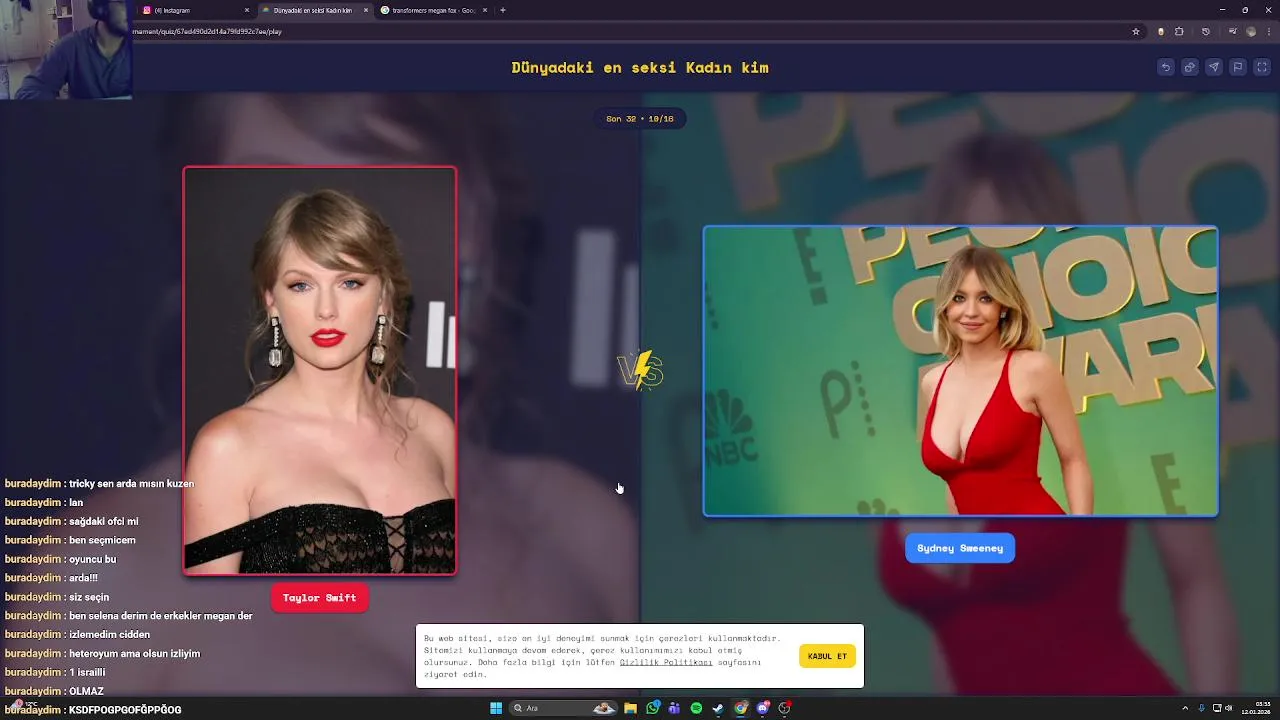This screenshot has height=720, width=1280.
Task: Open WhatsApp from the taskbar
Action: 653,708
